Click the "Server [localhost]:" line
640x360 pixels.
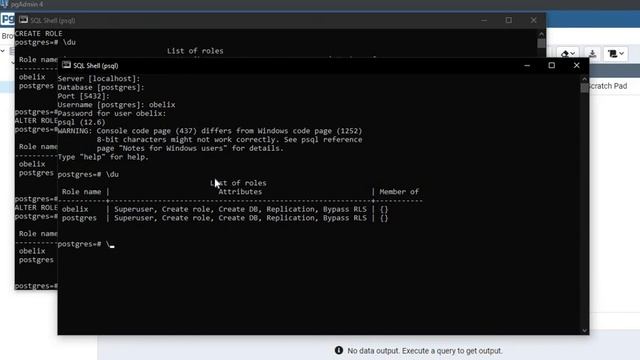coord(99,78)
